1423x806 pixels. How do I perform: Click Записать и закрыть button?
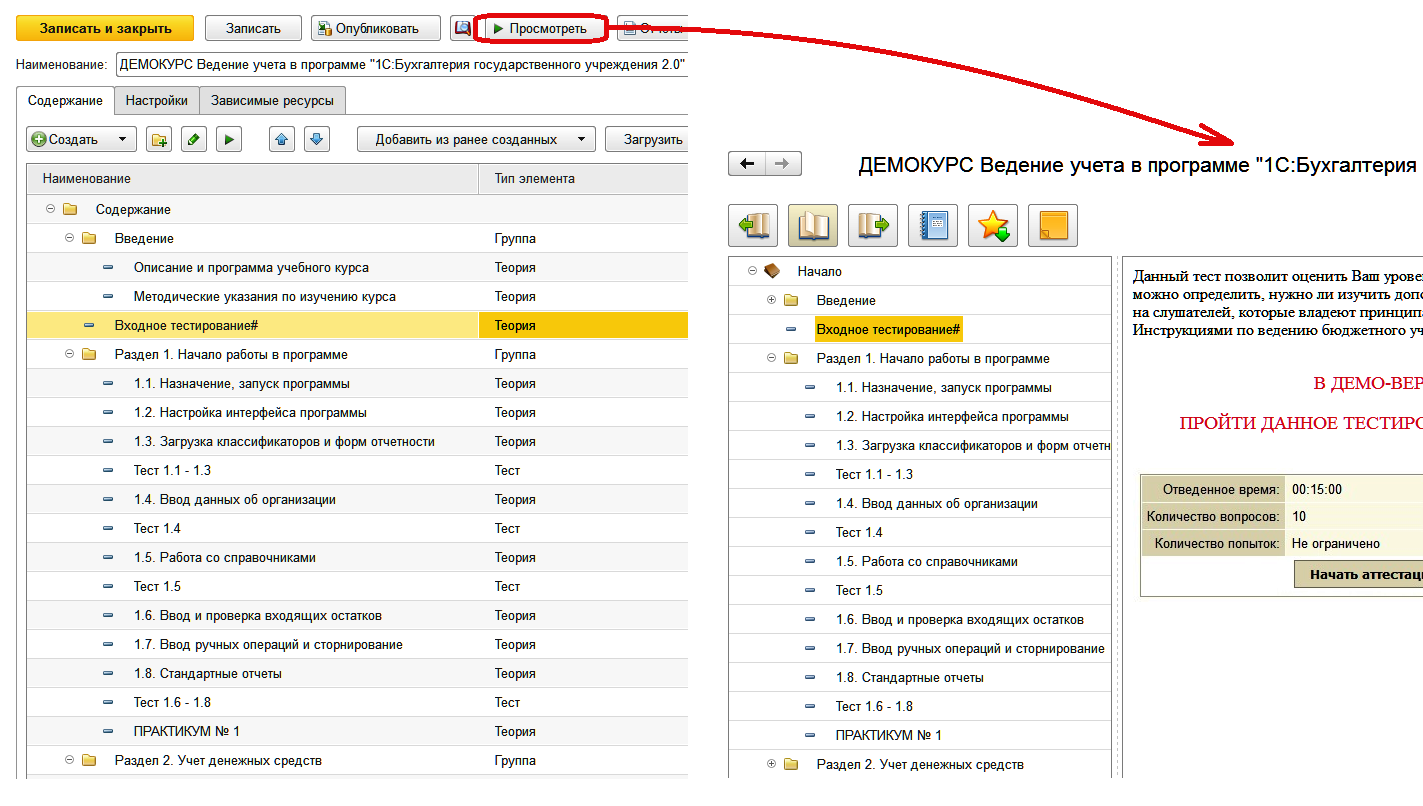pyautogui.click(x=105, y=29)
